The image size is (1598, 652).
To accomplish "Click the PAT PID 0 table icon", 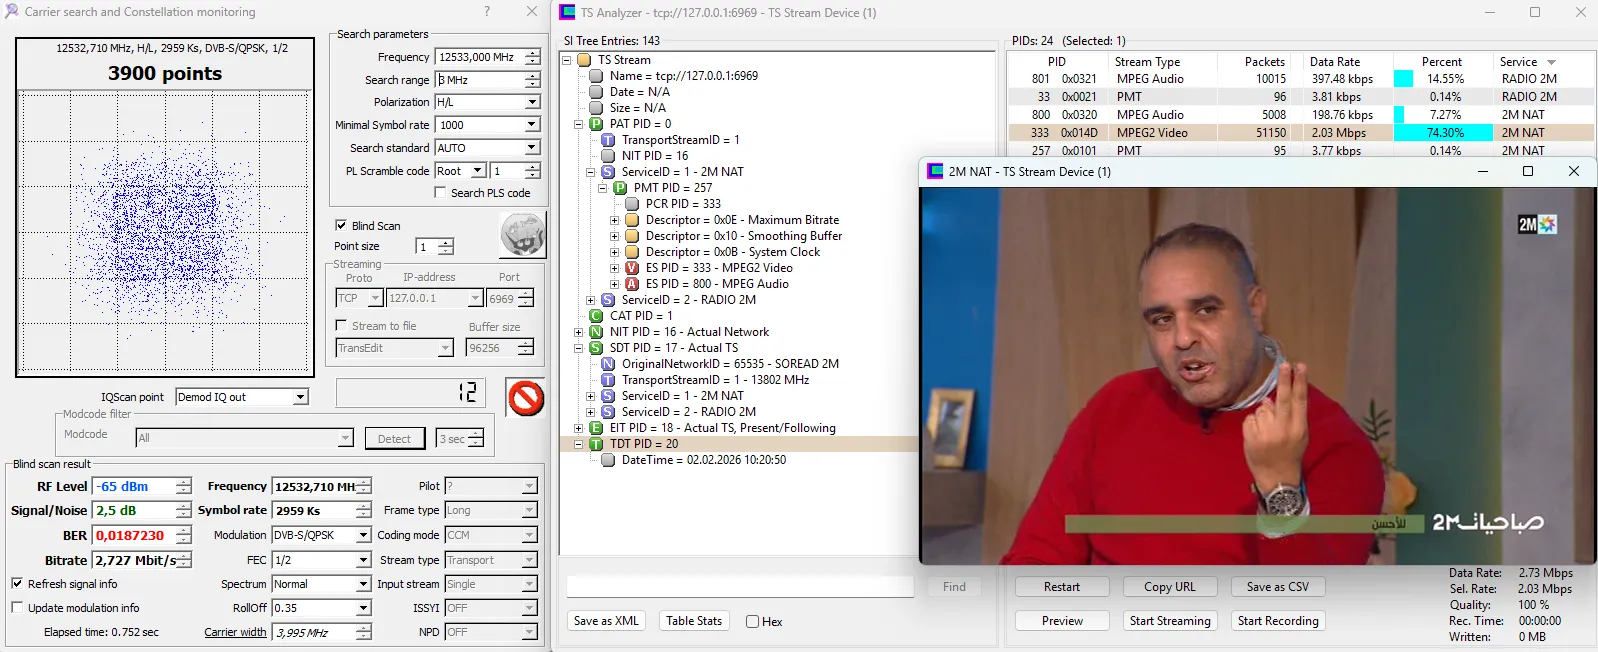I will pyautogui.click(x=596, y=124).
